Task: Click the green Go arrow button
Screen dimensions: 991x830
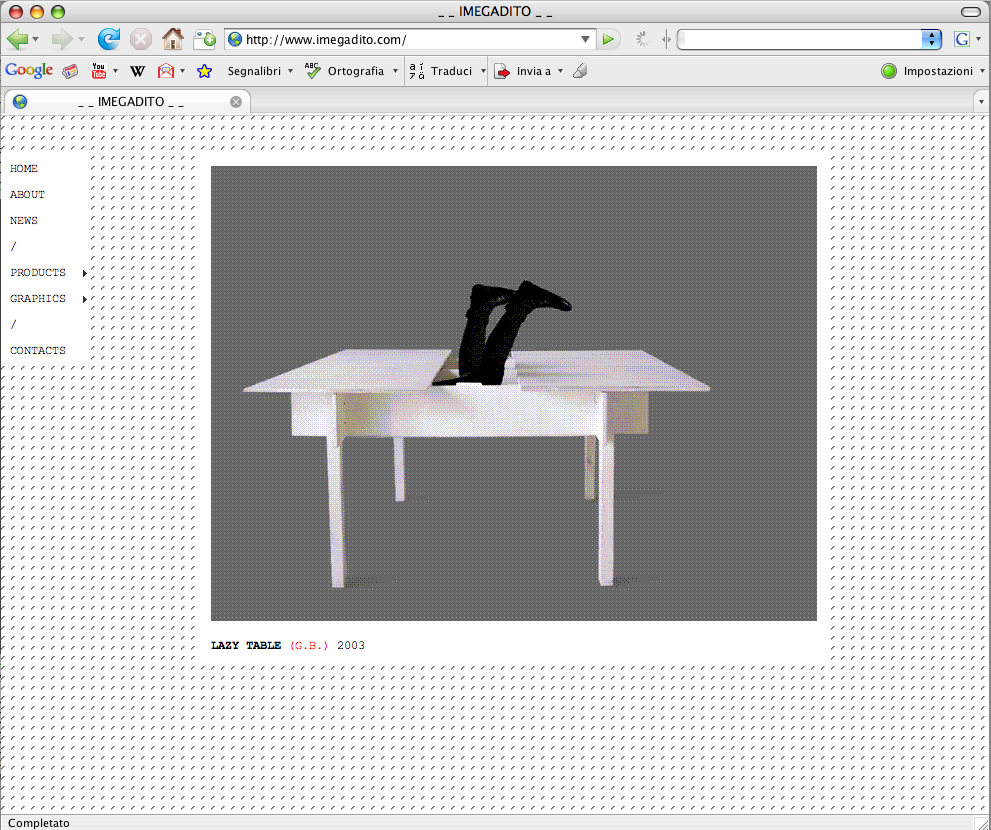Action: [608, 39]
